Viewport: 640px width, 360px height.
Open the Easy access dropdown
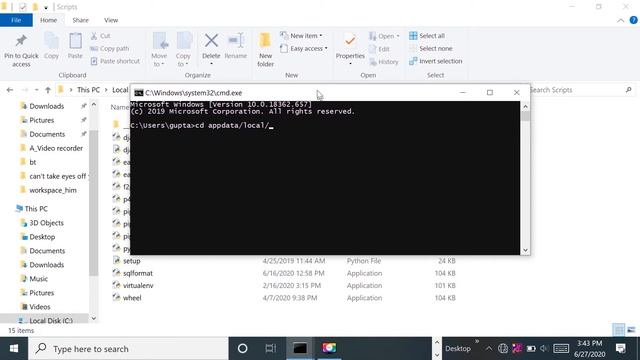coord(304,49)
